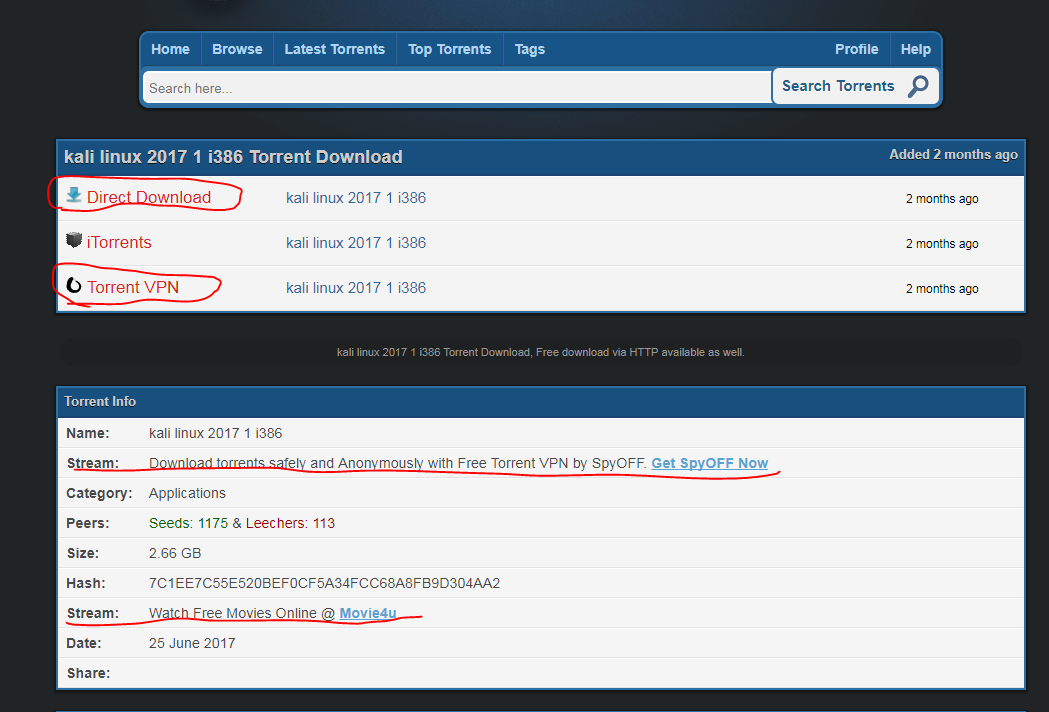Click the circular VPN icon beside Torrent VPN
This screenshot has width=1049, height=712.
click(x=72, y=286)
